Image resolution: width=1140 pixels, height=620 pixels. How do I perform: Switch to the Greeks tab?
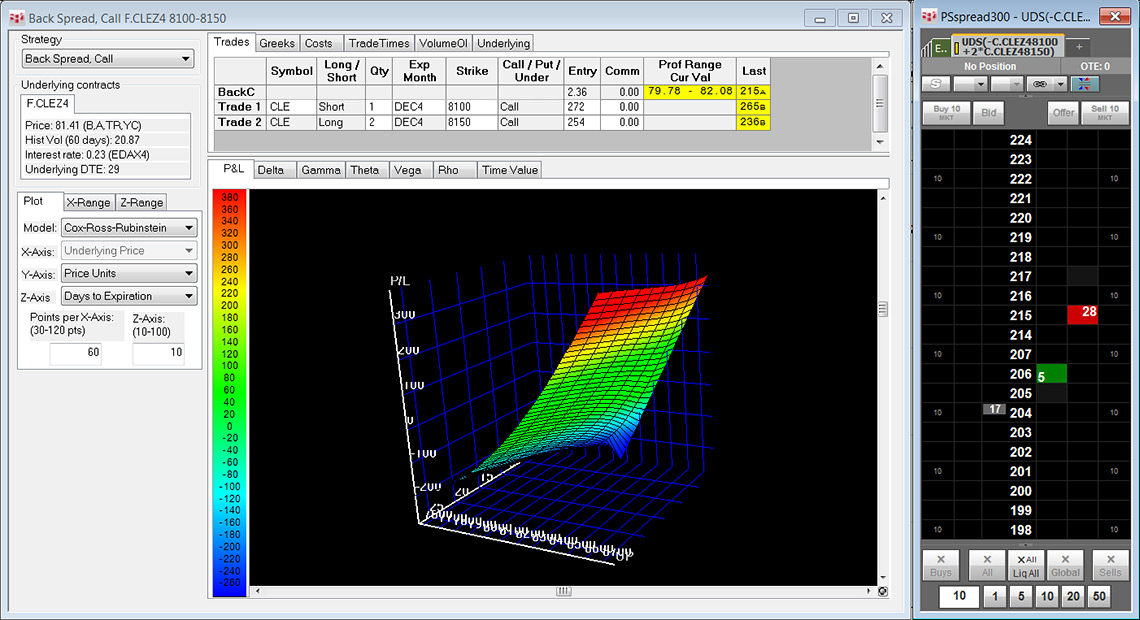pyautogui.click(x=277, y=43)
